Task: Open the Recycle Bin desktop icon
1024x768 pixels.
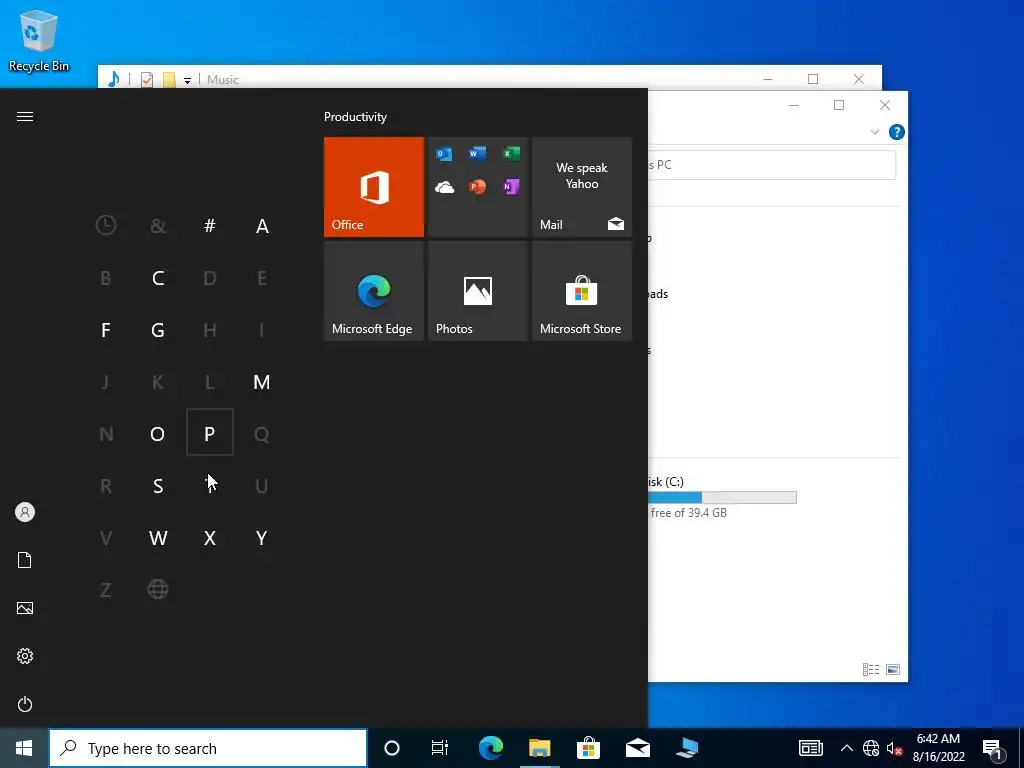Action: [x=39, y=40]
